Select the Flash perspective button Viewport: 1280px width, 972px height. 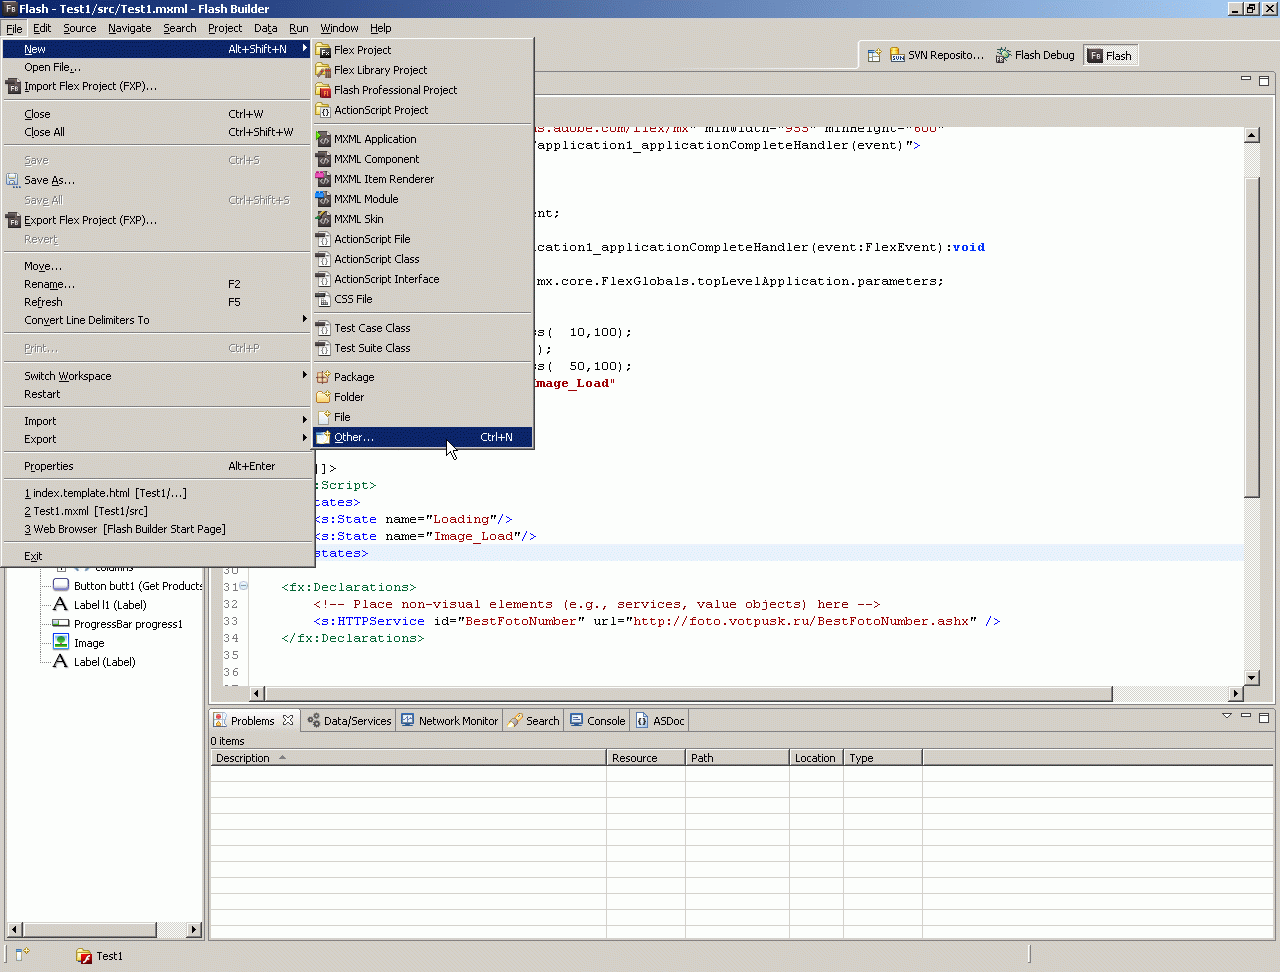(1110, 56)
